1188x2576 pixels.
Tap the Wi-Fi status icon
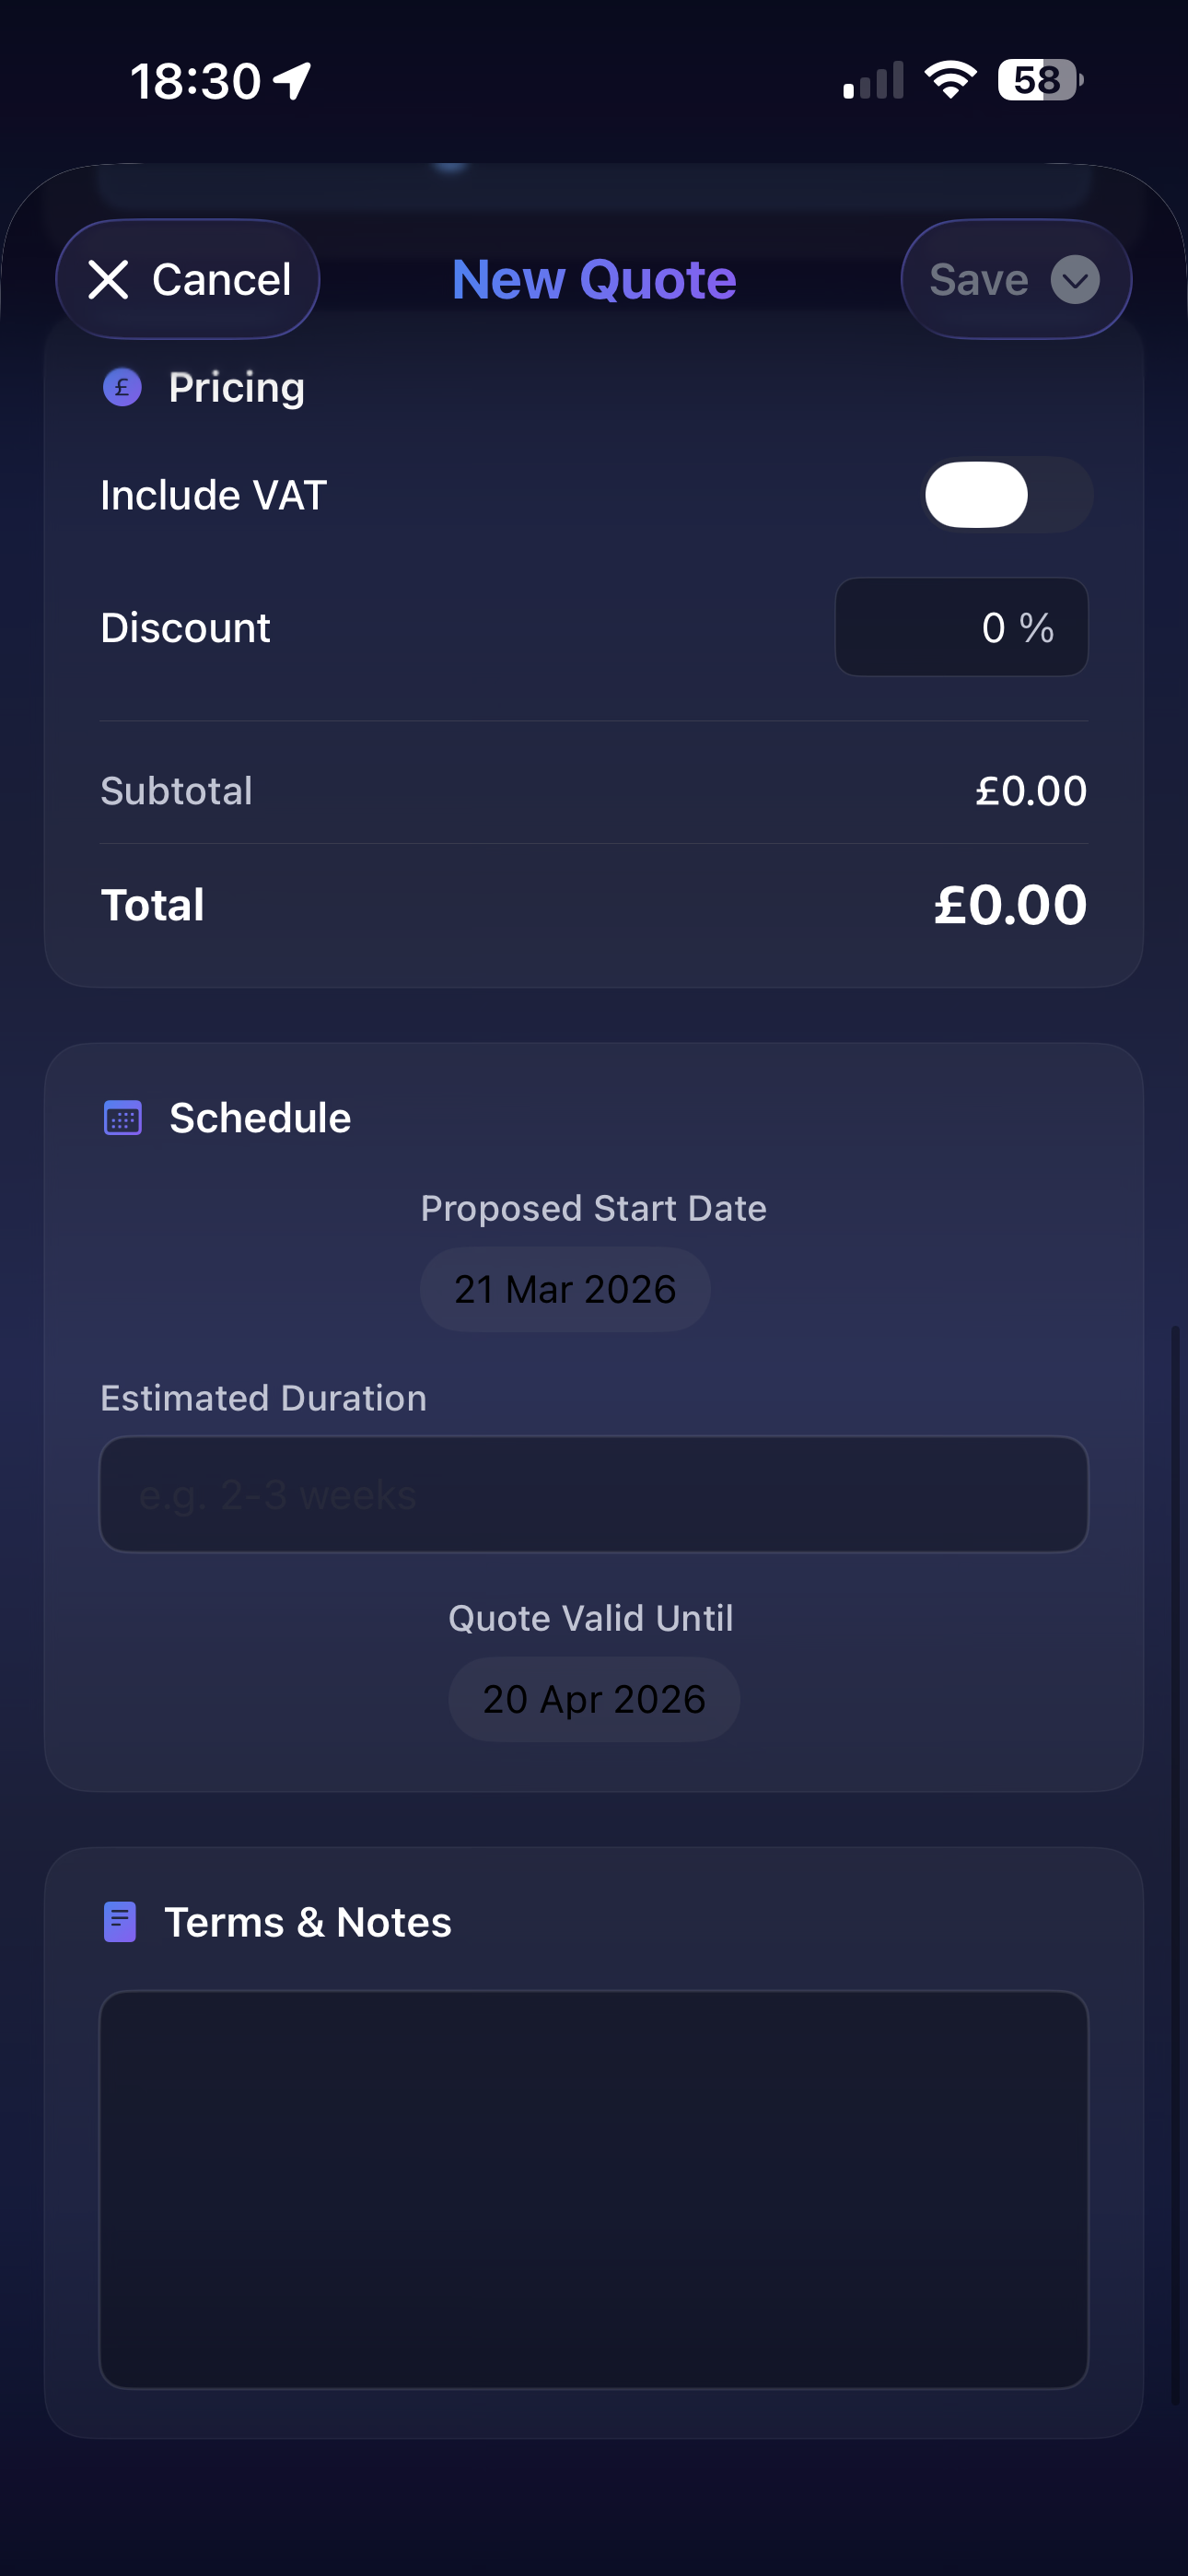(x=950, y=79)
